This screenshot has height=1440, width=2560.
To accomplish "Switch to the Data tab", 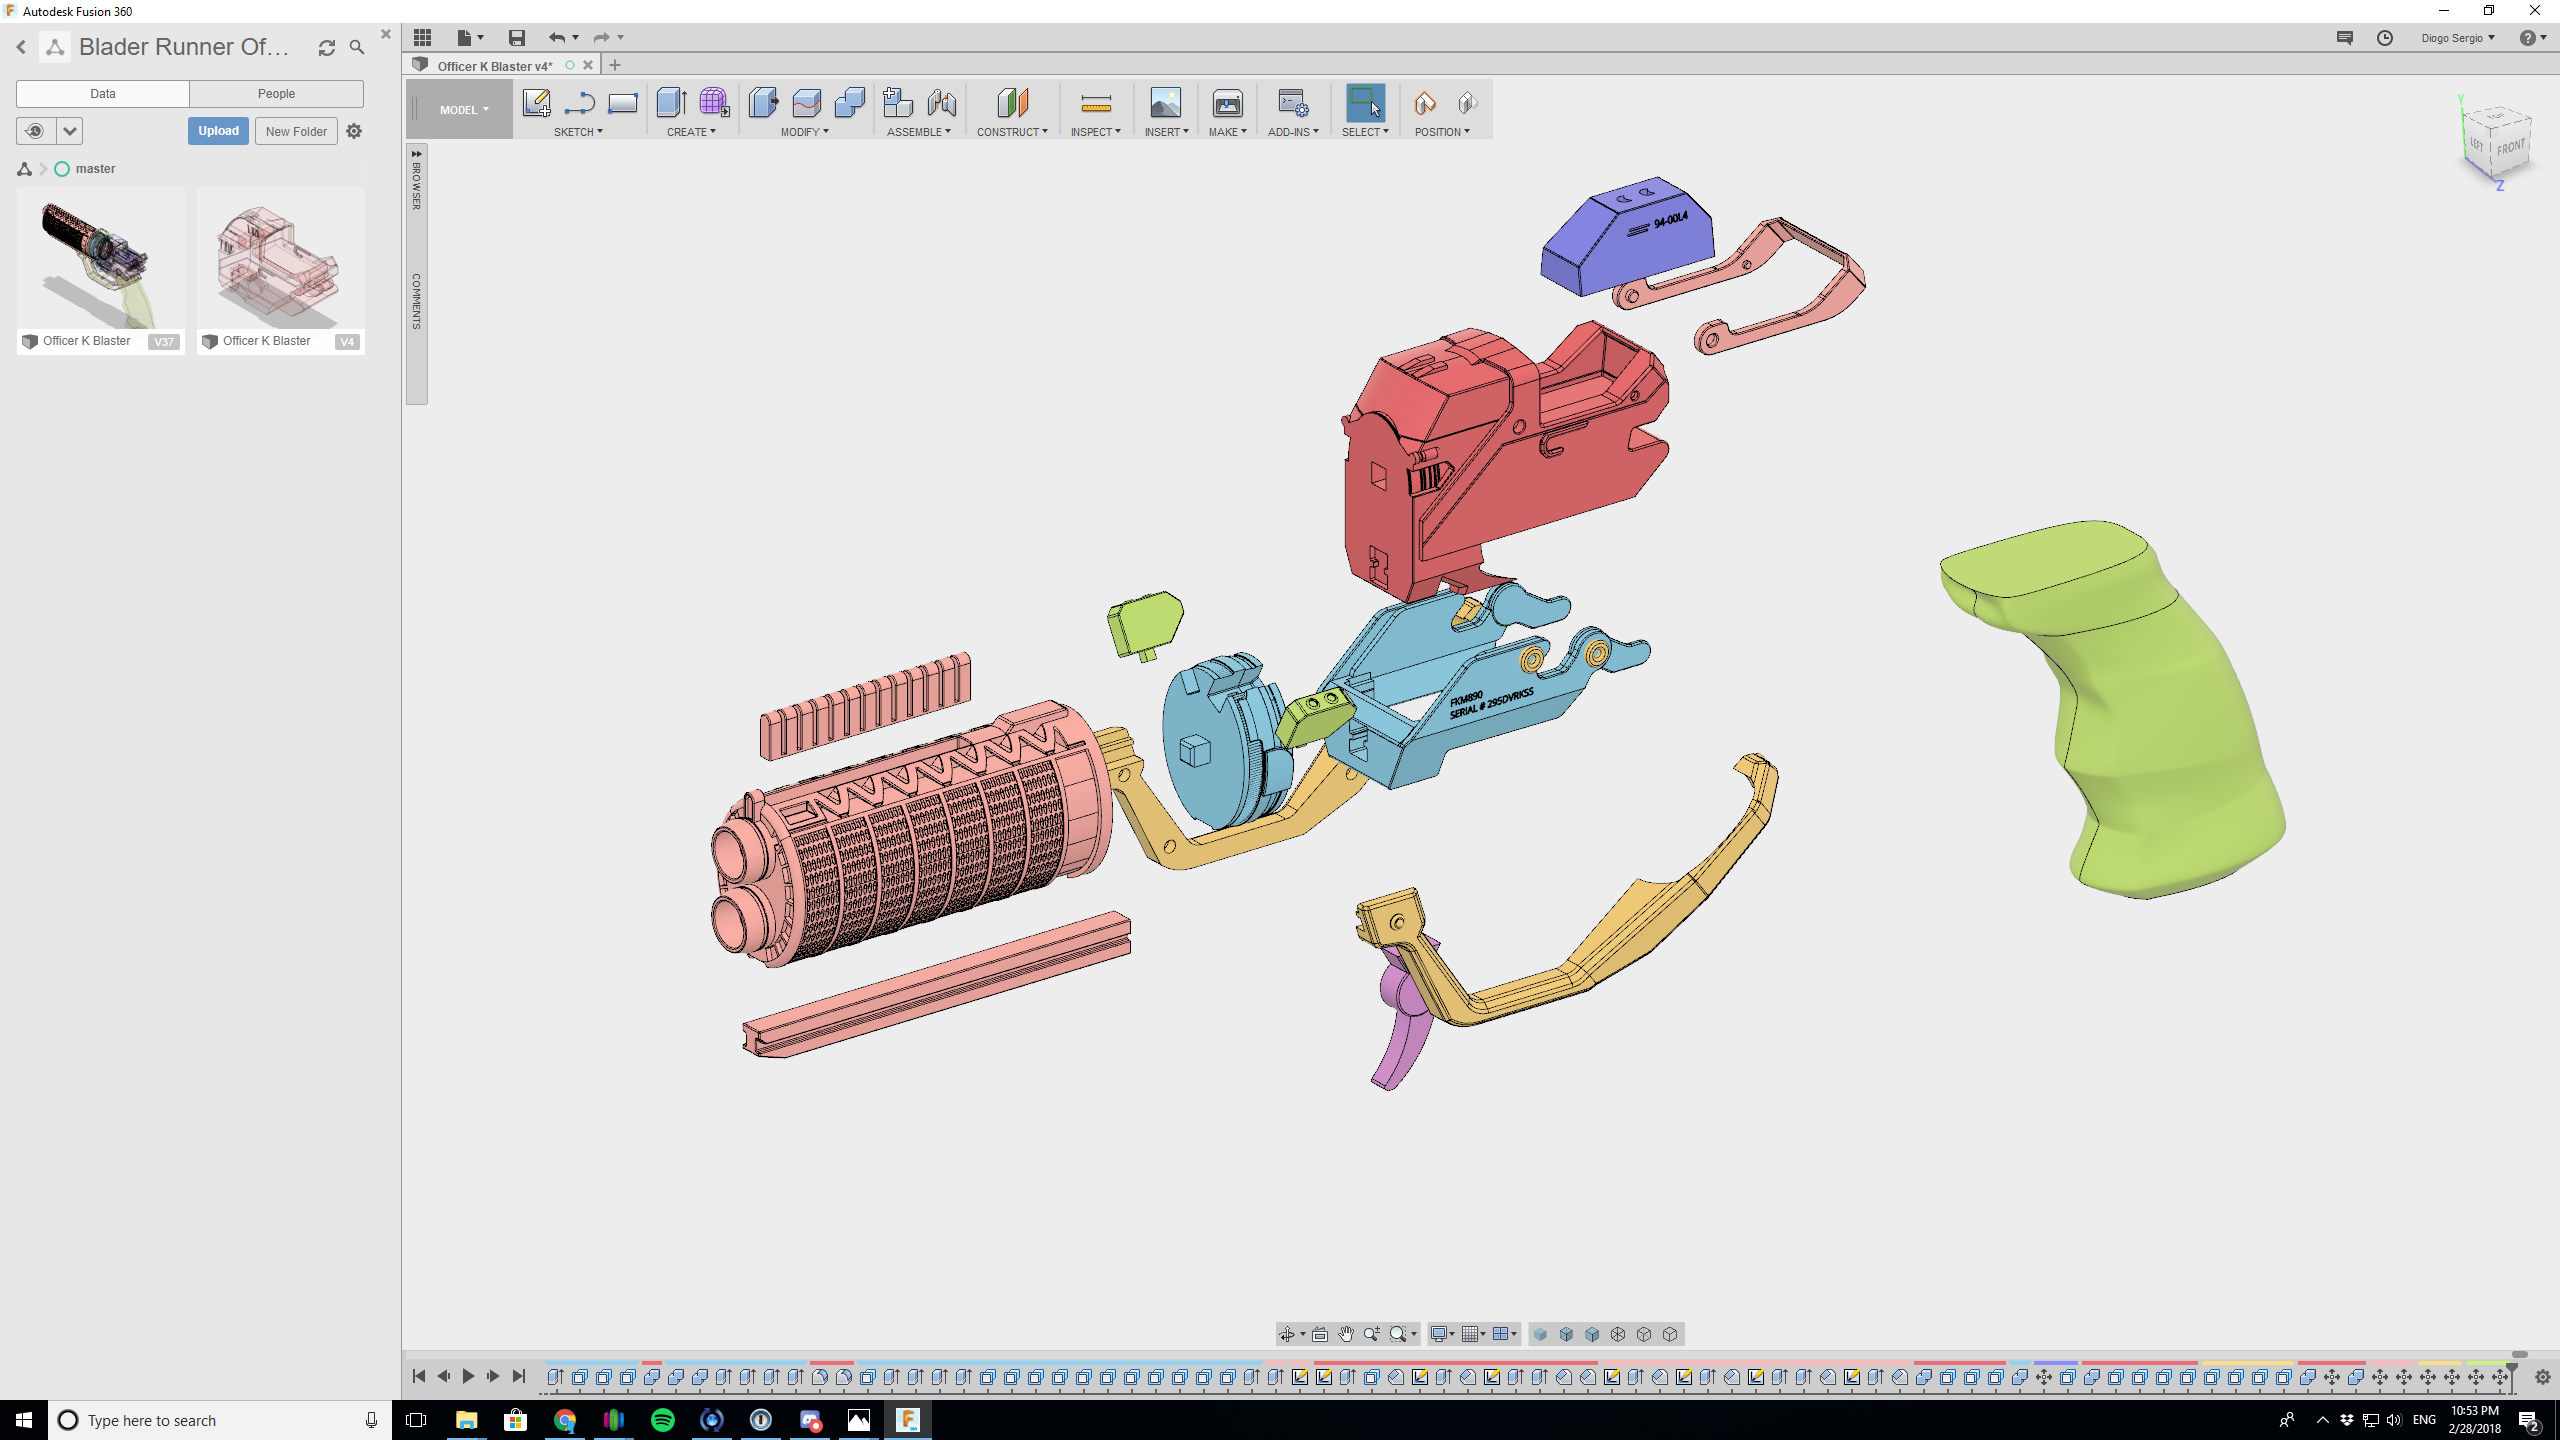I will tap(103, 93).
